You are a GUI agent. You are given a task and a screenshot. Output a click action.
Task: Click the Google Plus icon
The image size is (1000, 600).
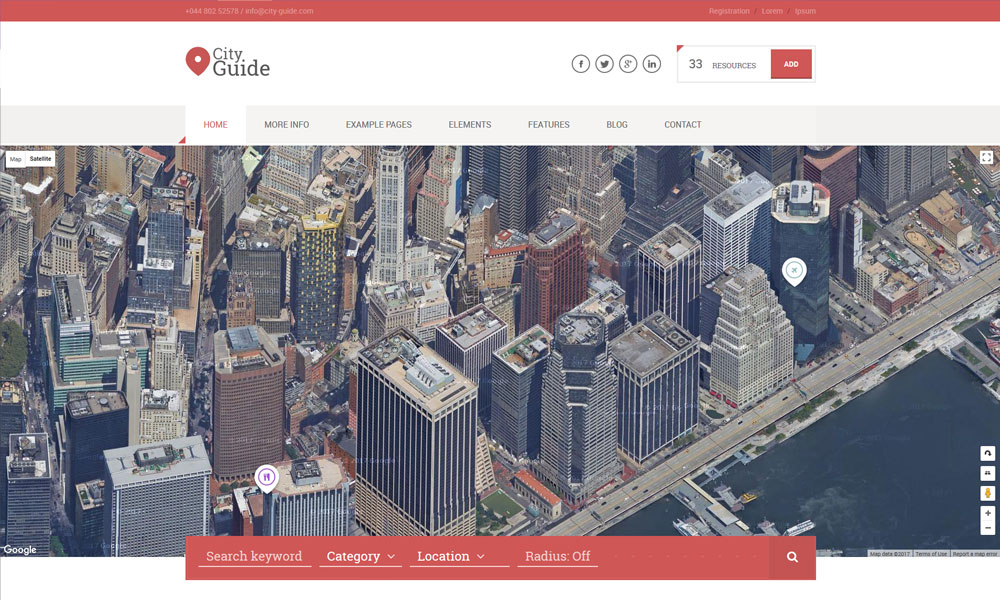pyautogui.click(x=628, y=64)
